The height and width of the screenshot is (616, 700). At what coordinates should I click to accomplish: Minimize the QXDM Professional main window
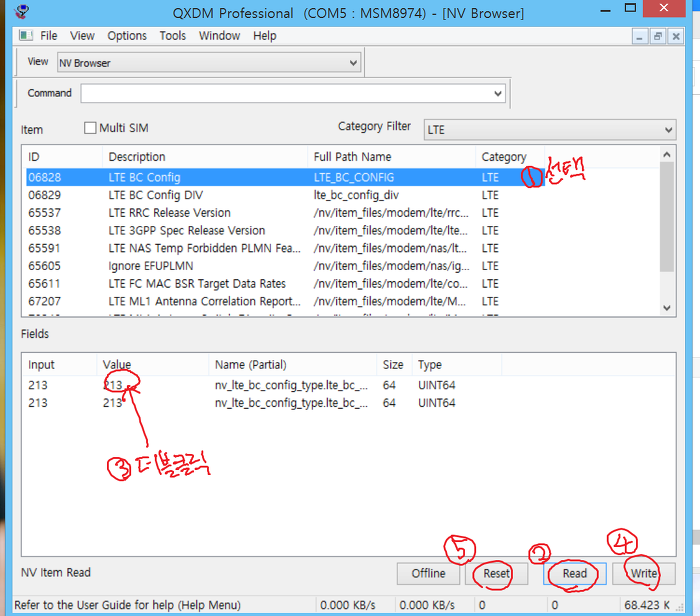(x=605, y=9)
